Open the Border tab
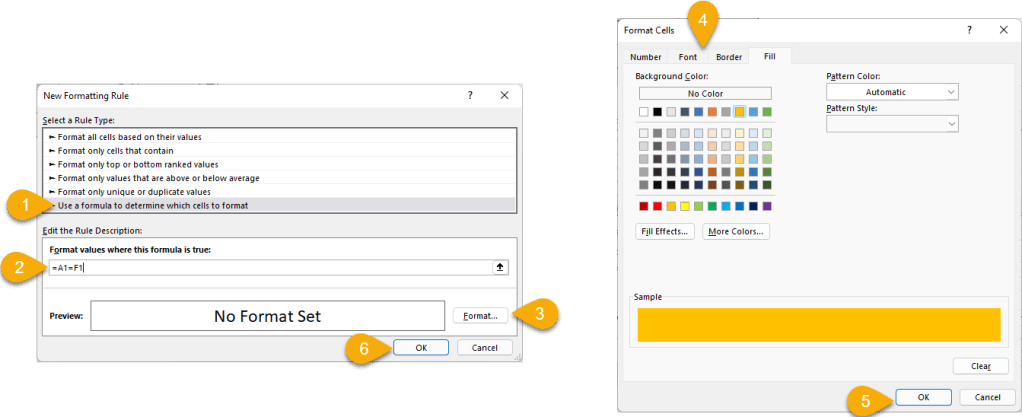Viewport: 1022px width, 417px height. click(x=729, y=57)
